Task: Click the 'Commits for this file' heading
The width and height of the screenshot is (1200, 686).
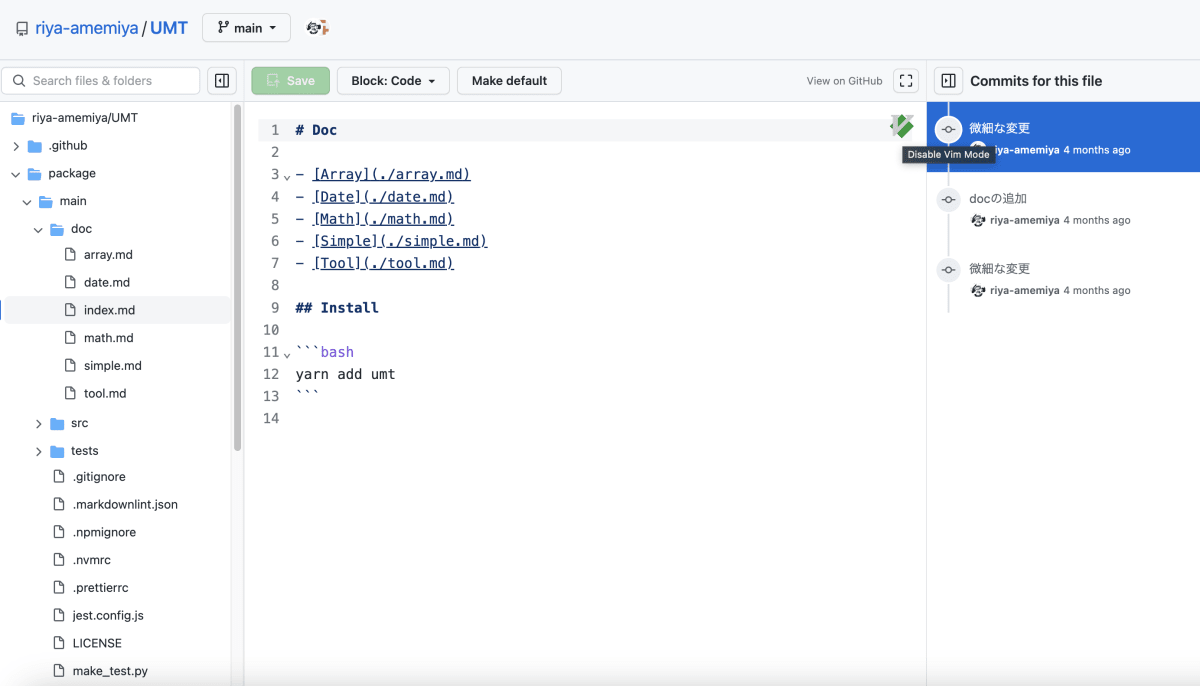Action: (1036, 81)
